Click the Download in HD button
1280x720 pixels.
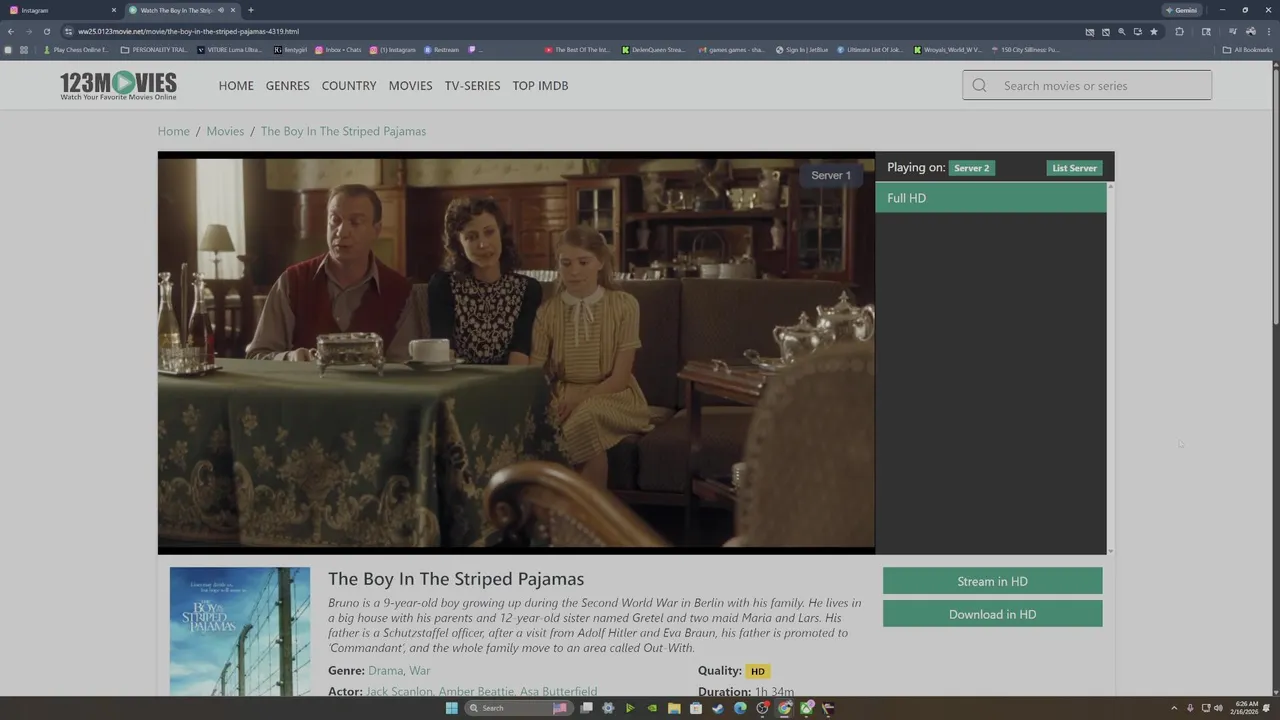(x=993, y=614)
